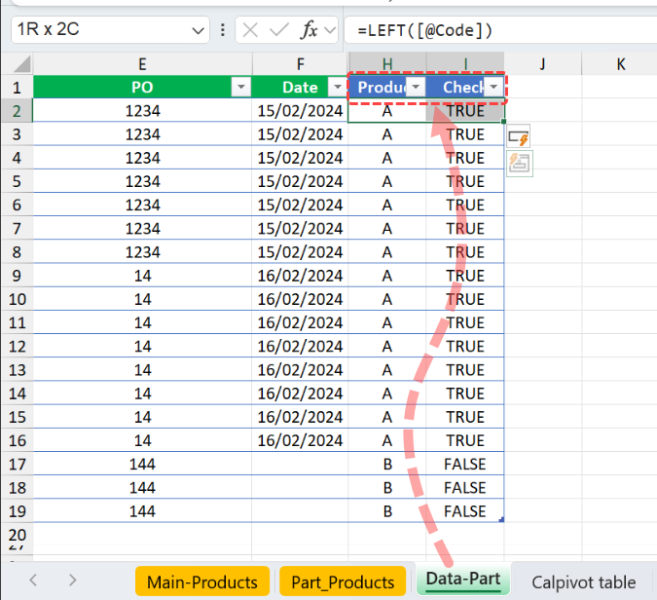Open the AutoCorrect Options lightning icon

coord(518,137)
